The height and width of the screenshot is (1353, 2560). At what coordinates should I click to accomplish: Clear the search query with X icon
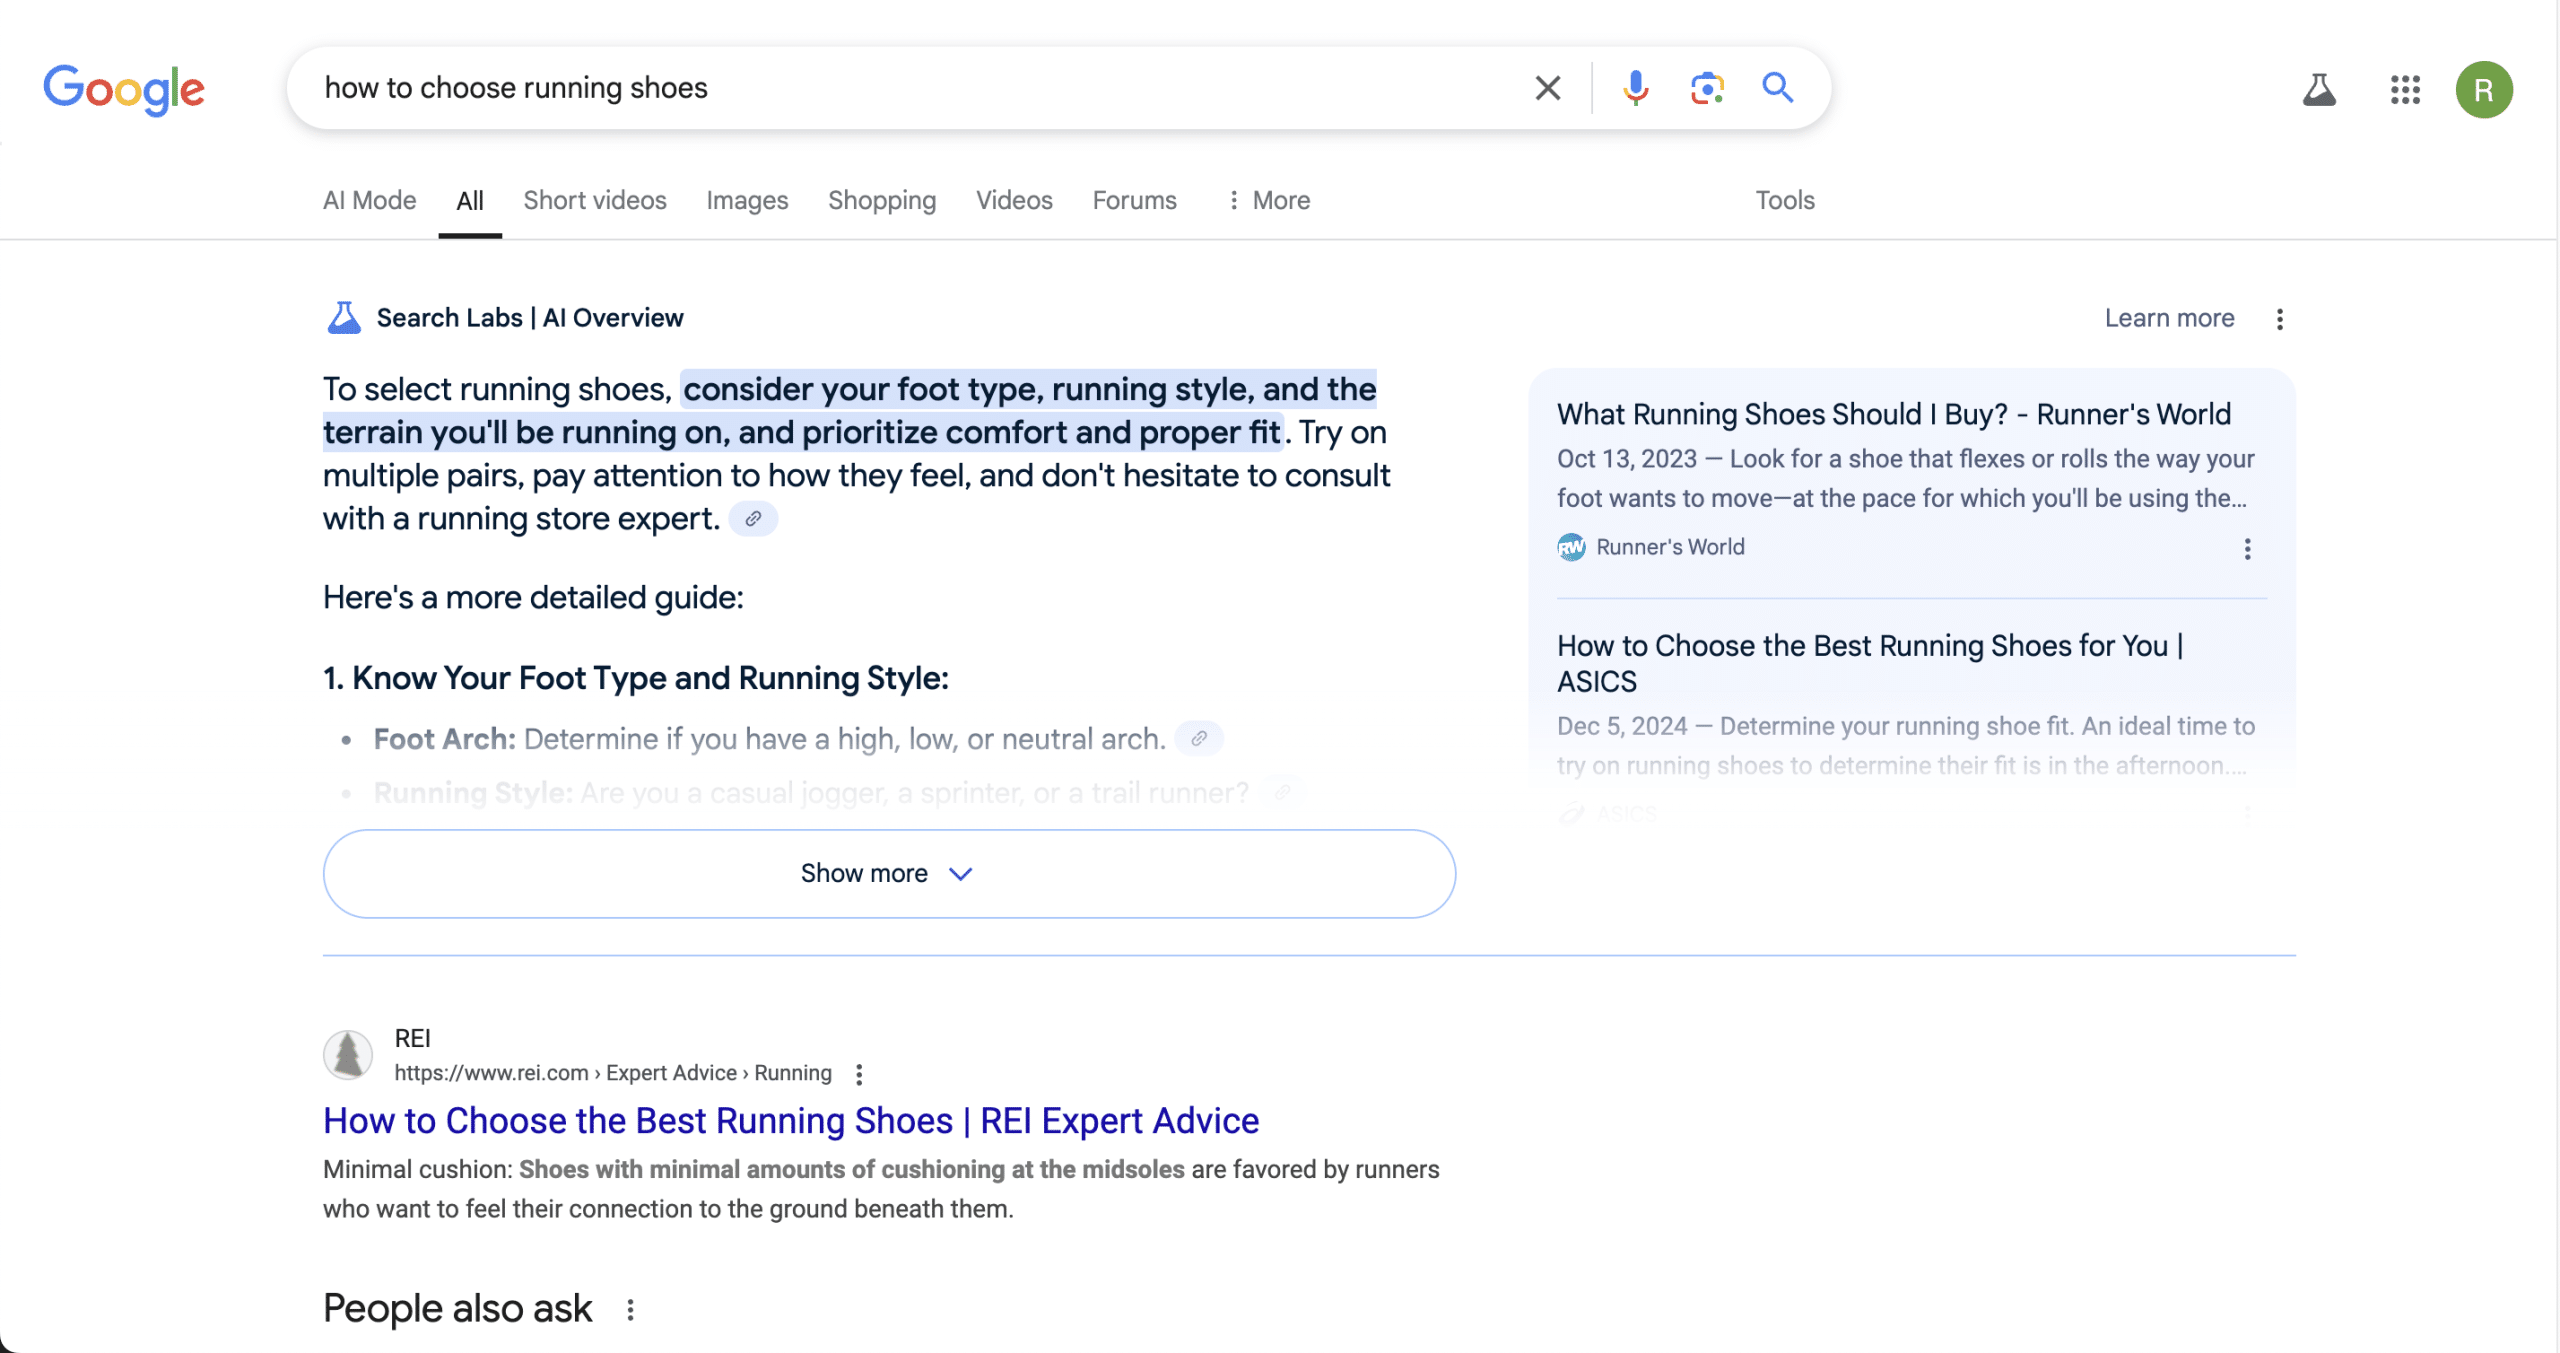[x=1547, y=88]
